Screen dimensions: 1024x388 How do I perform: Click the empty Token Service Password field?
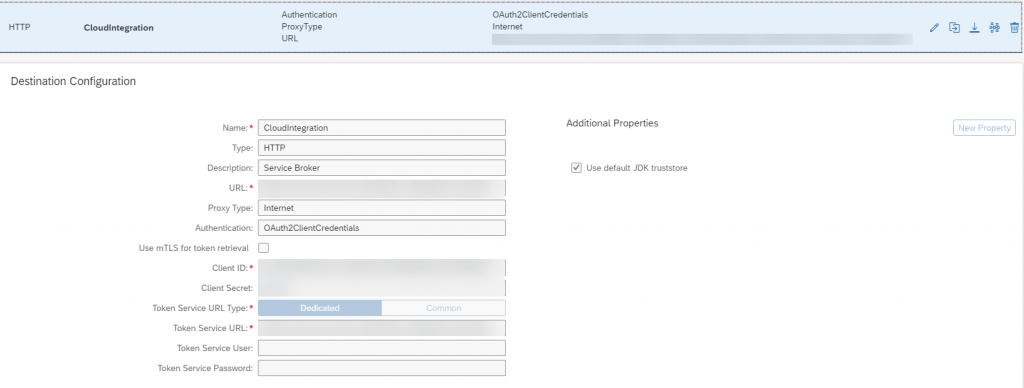382,368
